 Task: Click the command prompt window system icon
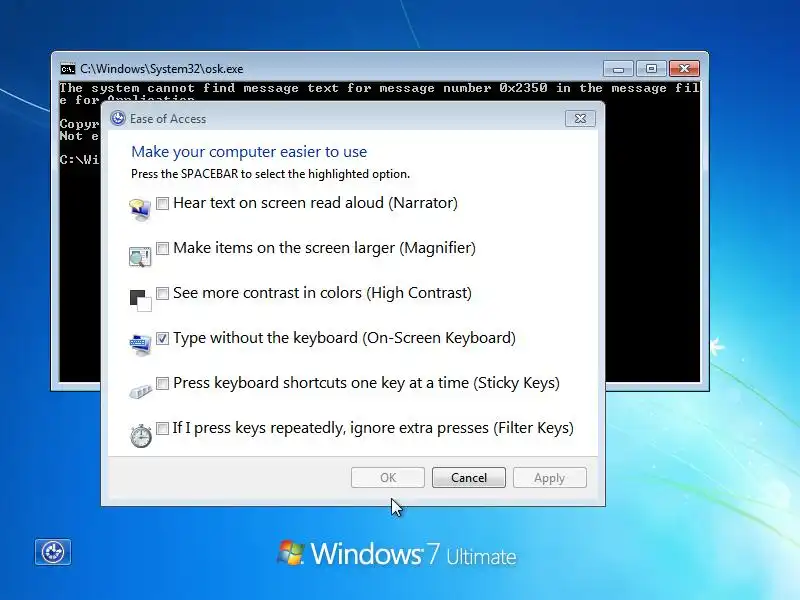coord(67,69)
